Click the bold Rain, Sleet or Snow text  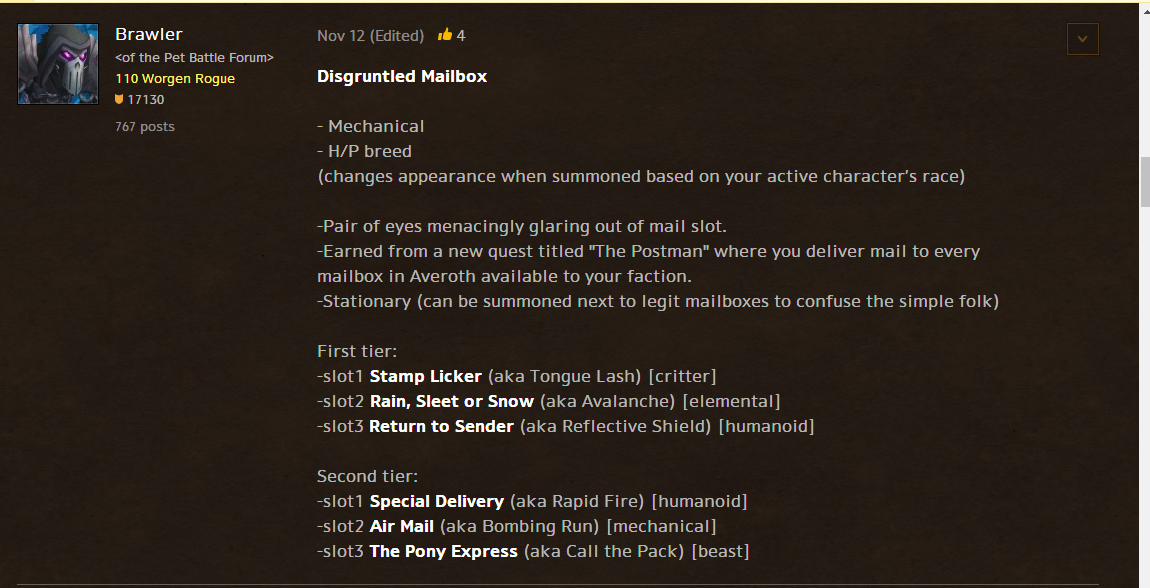pyautogui.click(x=452, y=401)
